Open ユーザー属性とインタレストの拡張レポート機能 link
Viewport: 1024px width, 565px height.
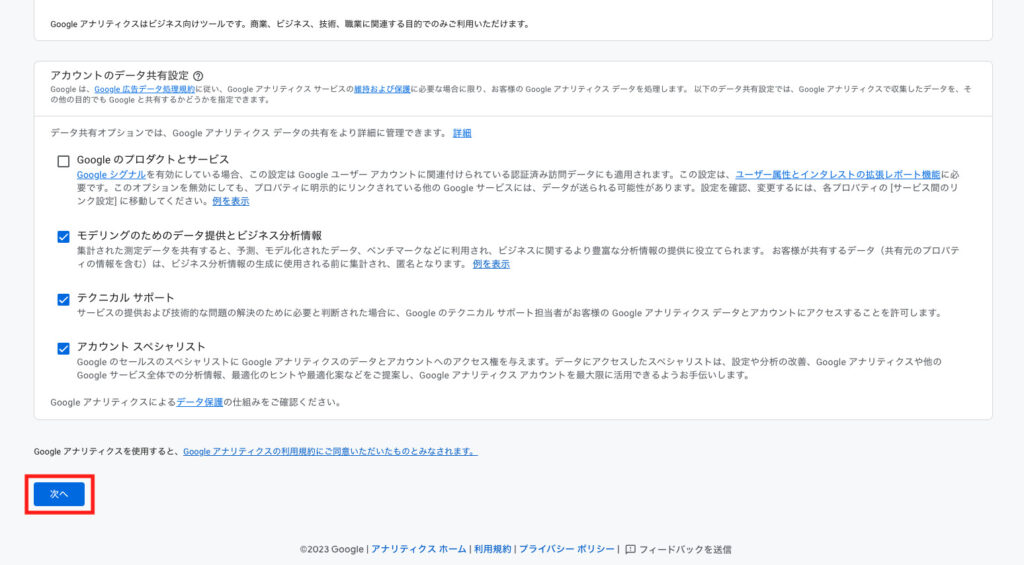click(837, 174)
